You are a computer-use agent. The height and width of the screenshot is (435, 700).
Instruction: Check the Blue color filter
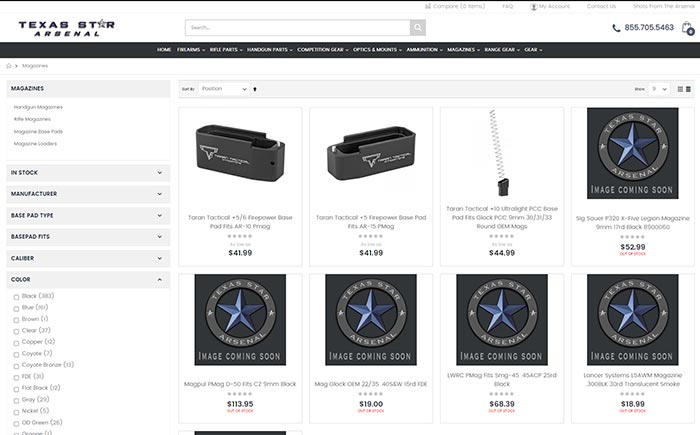17,309
